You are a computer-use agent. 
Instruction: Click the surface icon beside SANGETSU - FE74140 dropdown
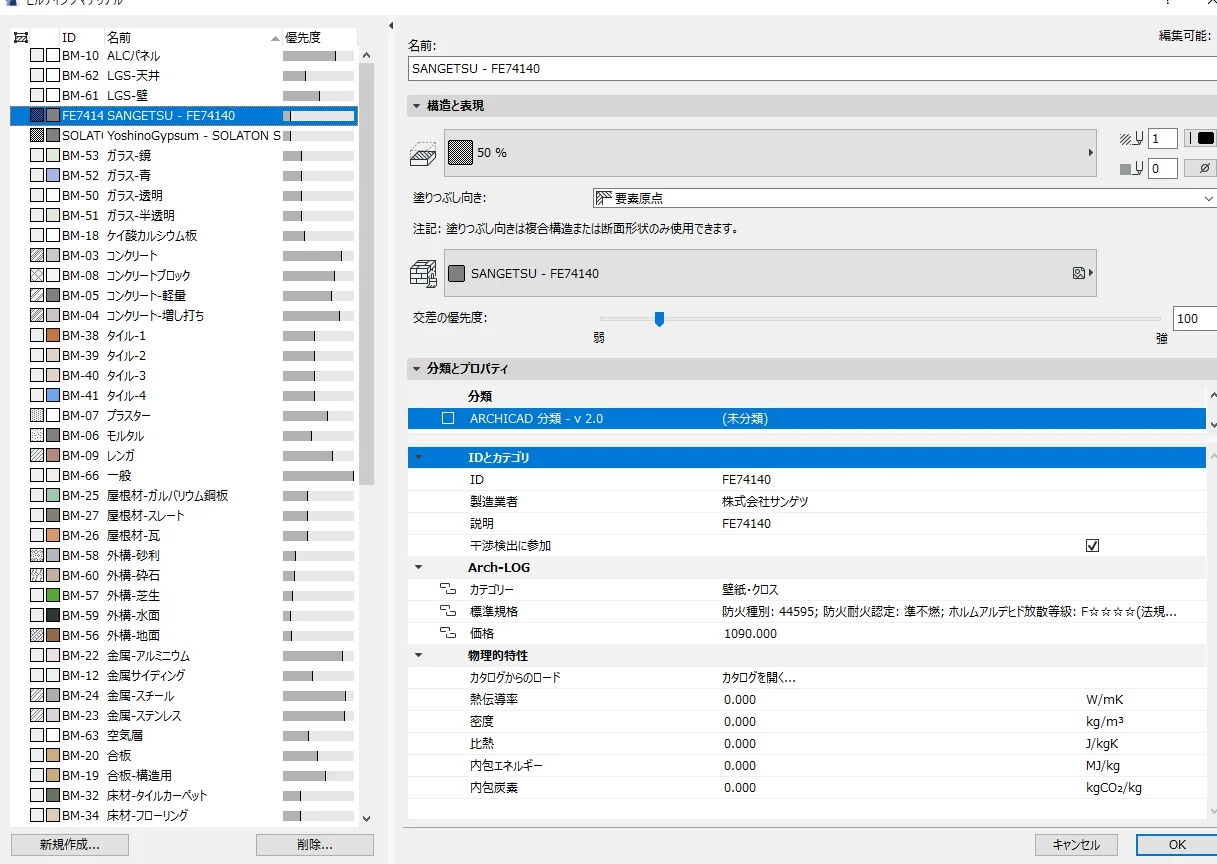tap(425, 274)
